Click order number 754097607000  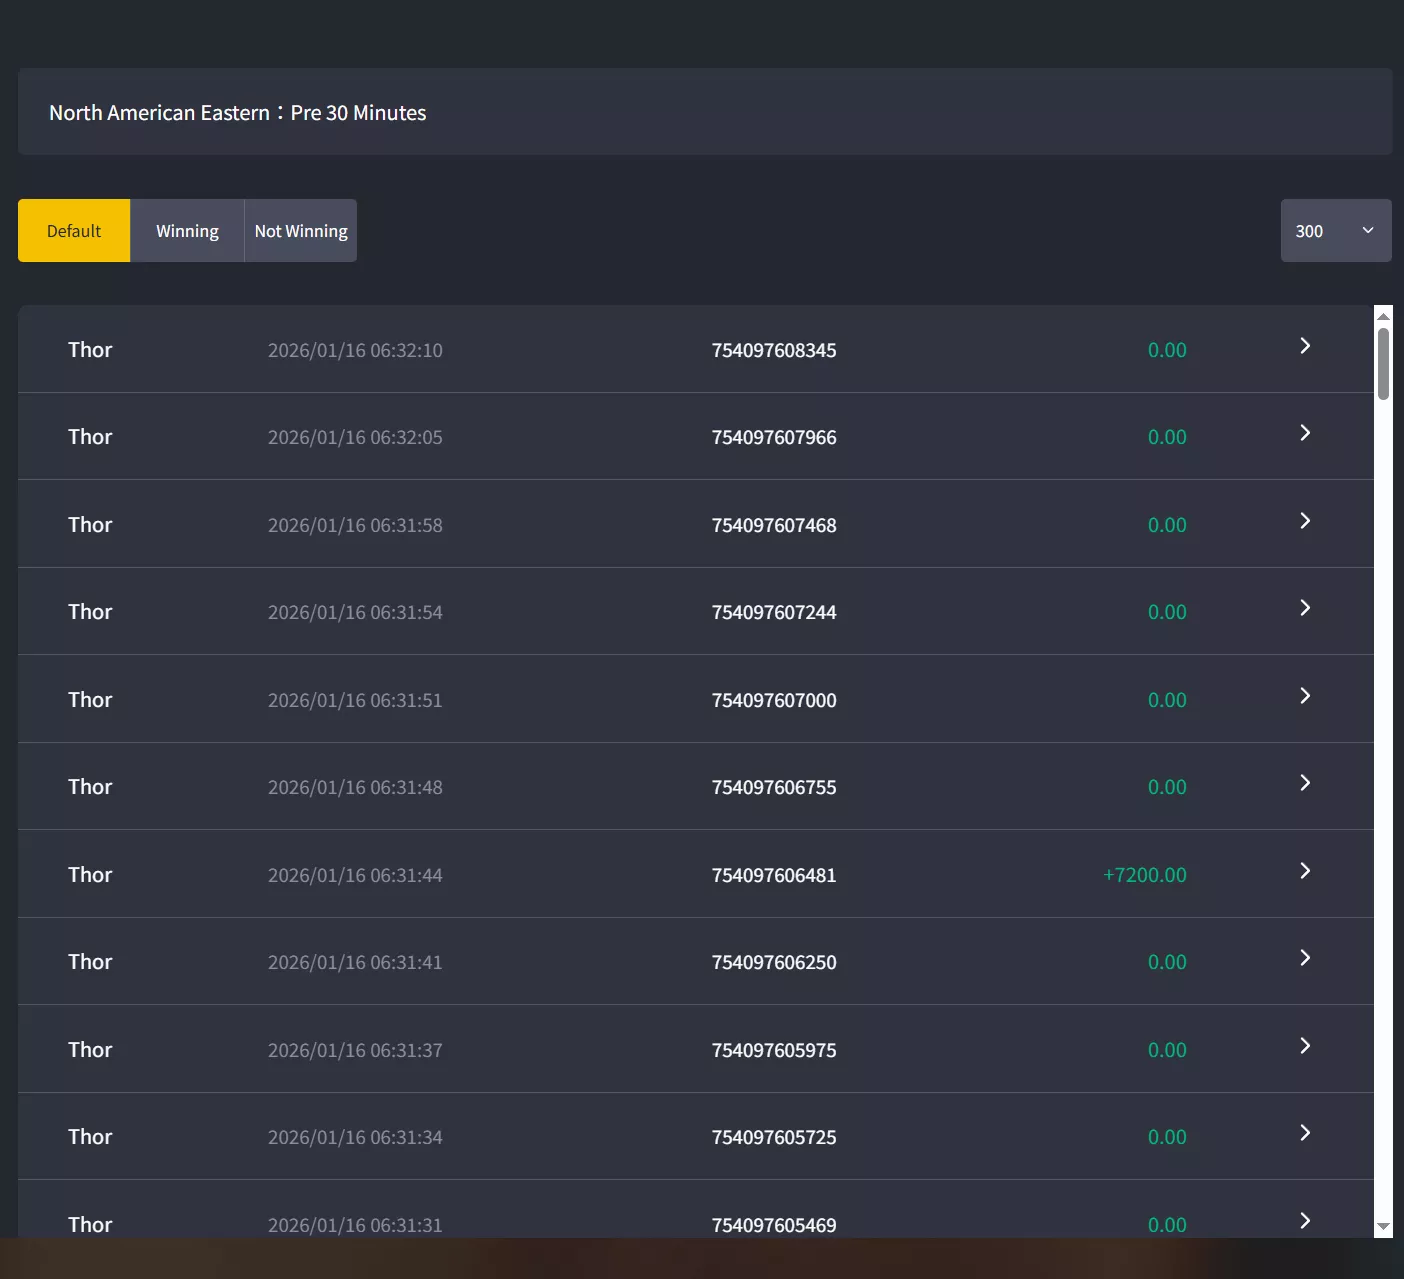coord(774,701)
